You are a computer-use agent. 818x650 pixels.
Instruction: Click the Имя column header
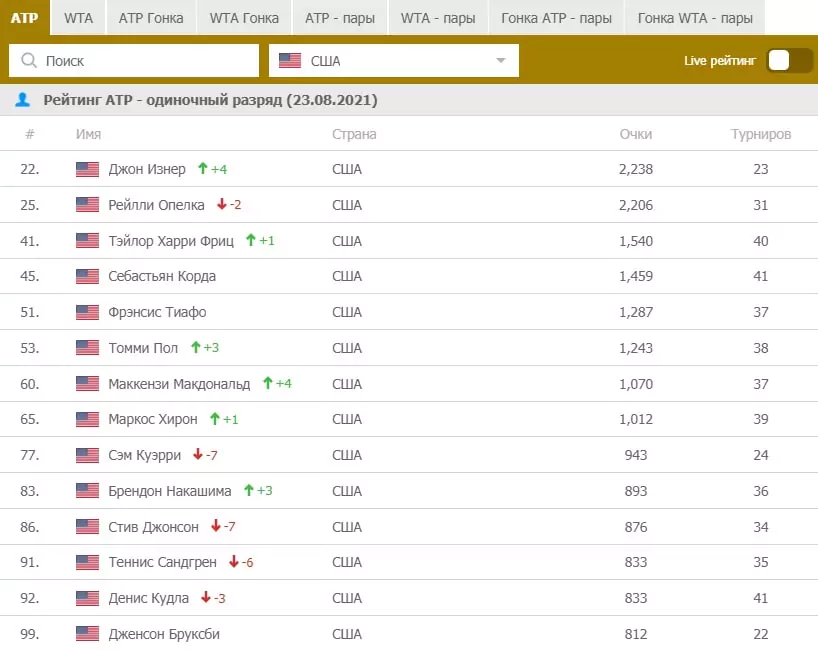click(x=88, y=134)
